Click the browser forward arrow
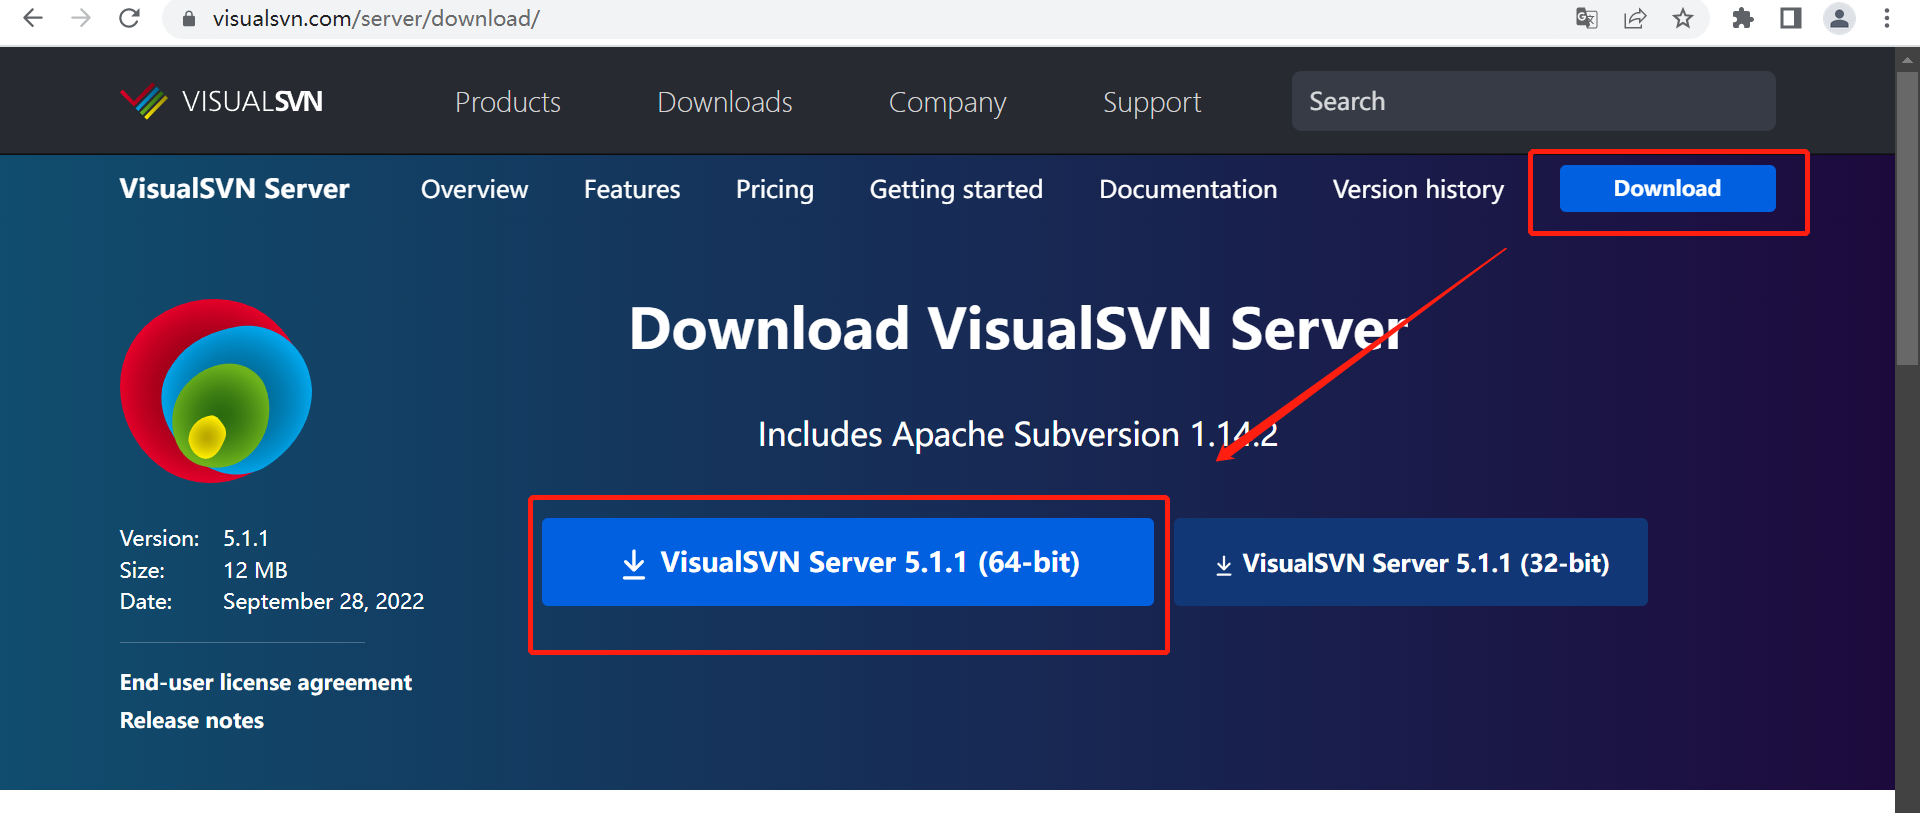The width and height of the screenshot is (1920, 813). [81, 18]
